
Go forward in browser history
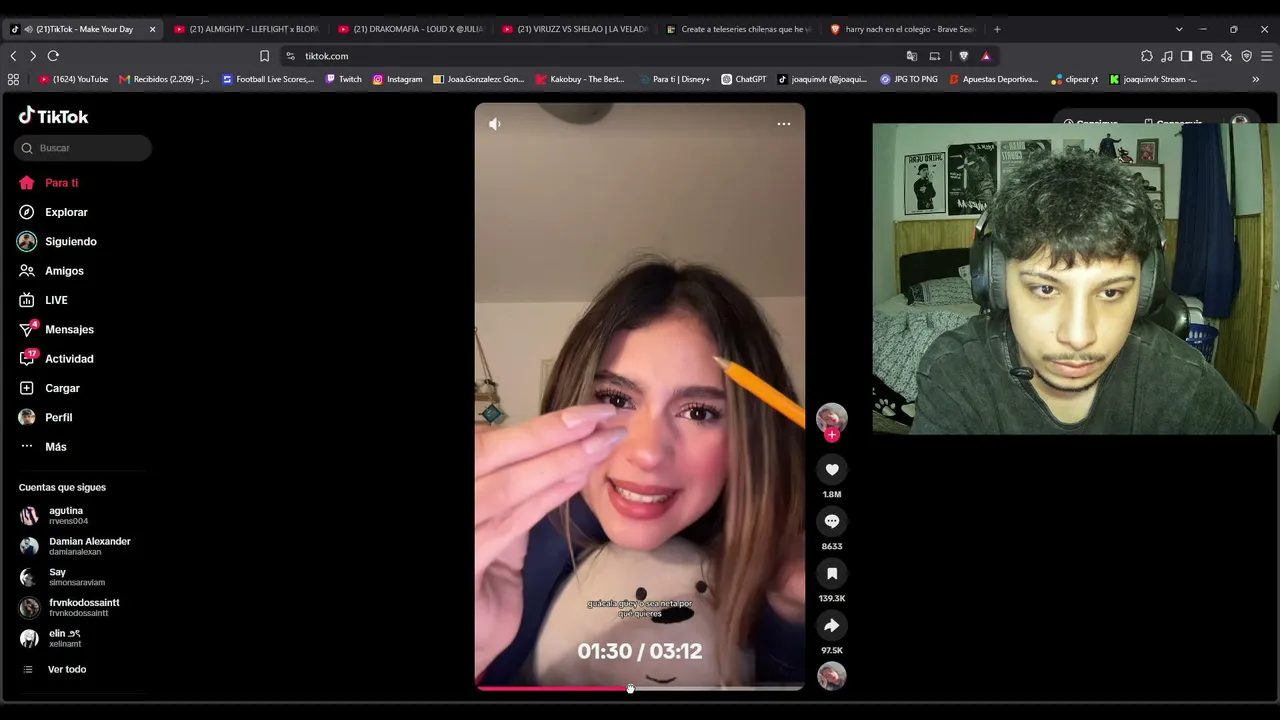pos(33,56)
